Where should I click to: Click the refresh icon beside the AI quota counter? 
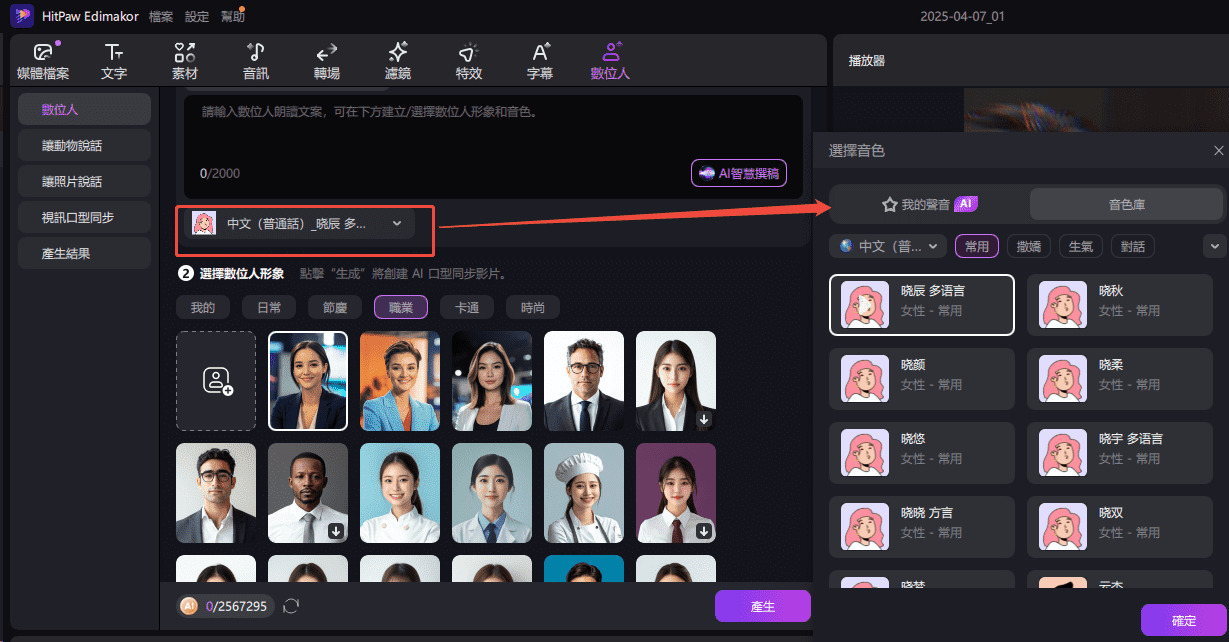pyautogui.click(x=291, y=605)
